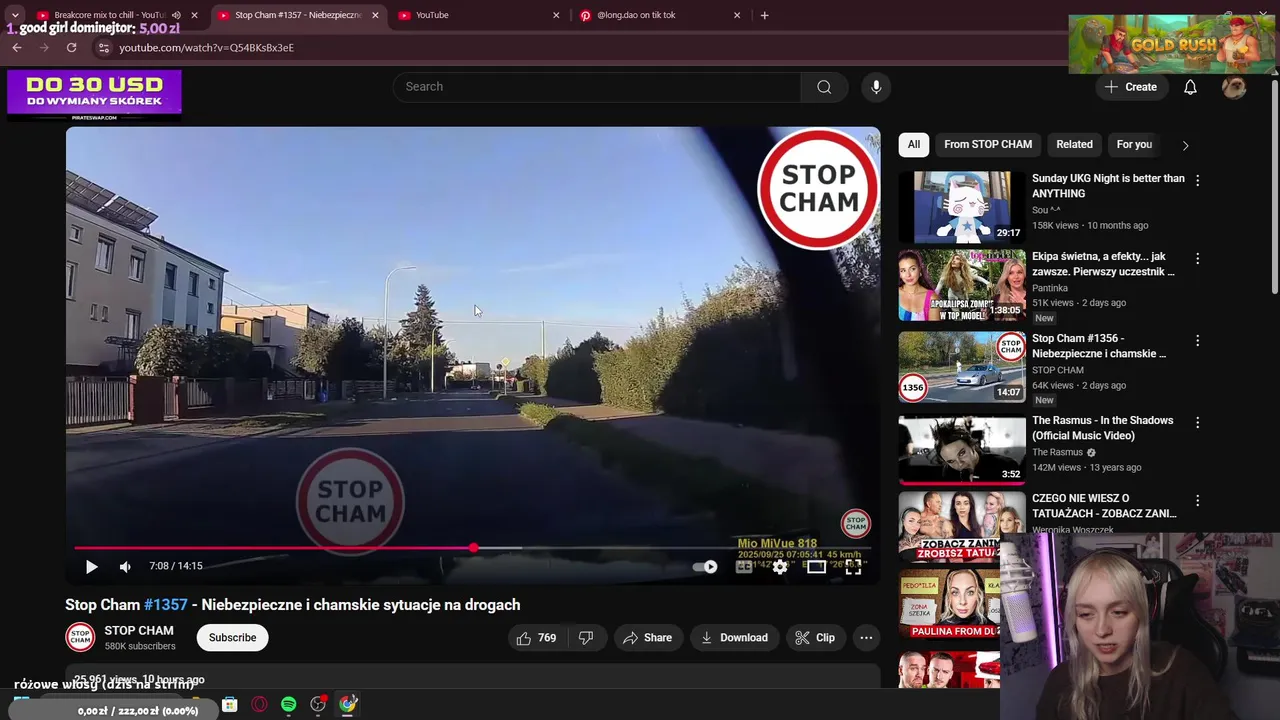Viewport: 1280px width, 720px height.
Task: Click the Download button under the video
Action: tap(735, 638)
